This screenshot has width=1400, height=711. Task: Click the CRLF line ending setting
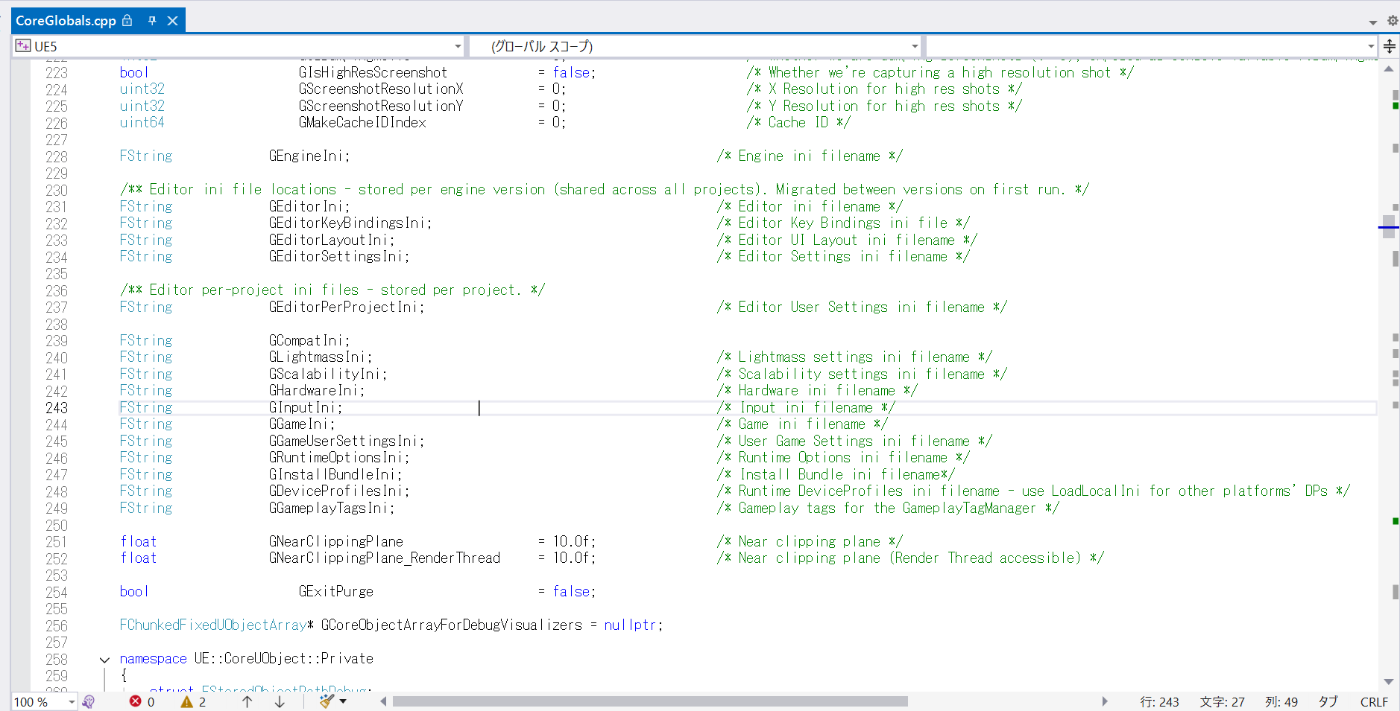click(1374, 702)
